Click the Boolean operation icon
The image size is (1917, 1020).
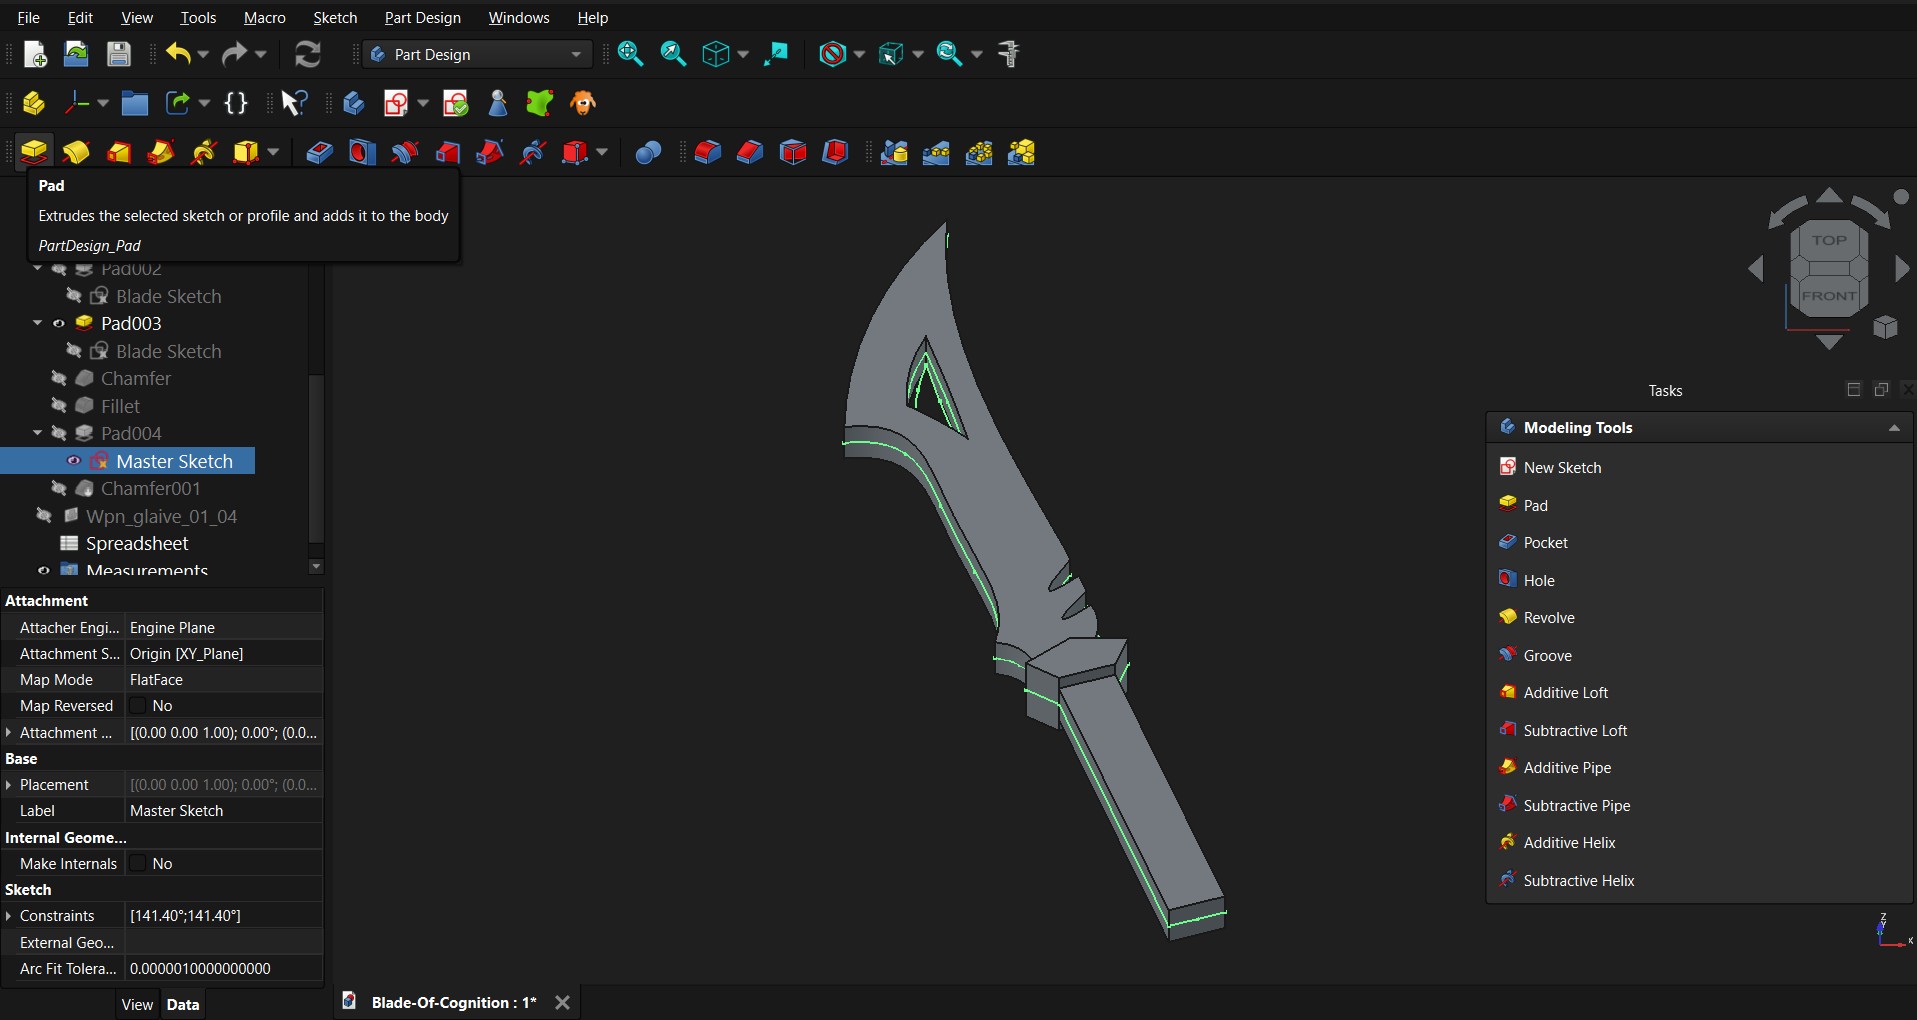click(x=648, y=152)
